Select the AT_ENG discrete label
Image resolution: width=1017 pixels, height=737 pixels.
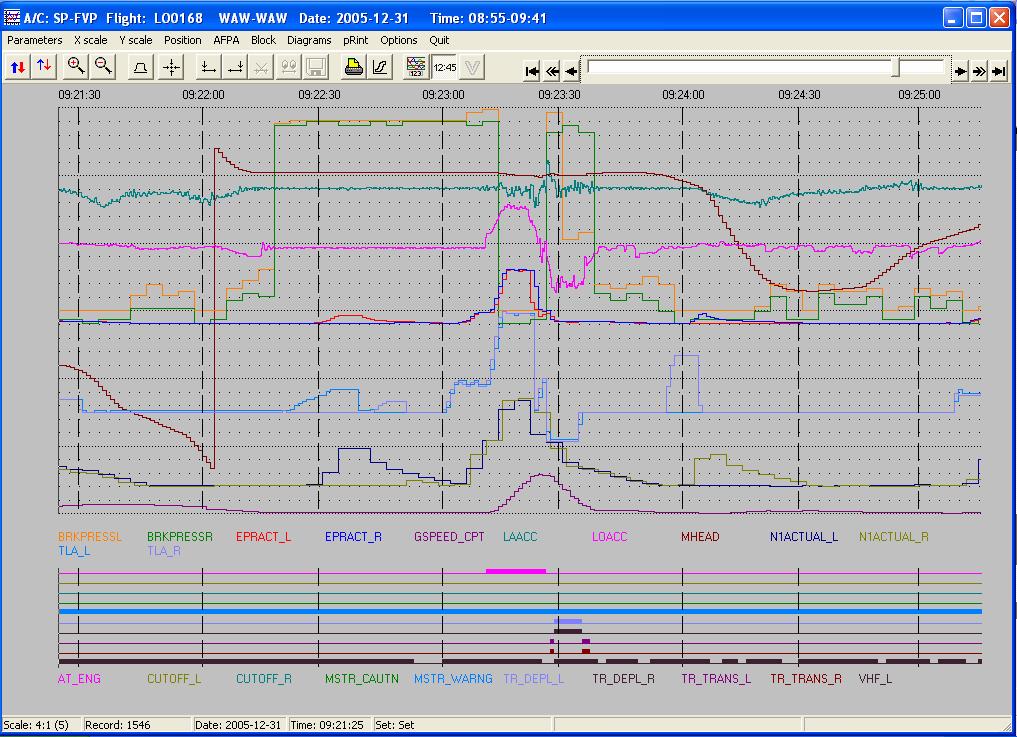[x=79, y=679]
